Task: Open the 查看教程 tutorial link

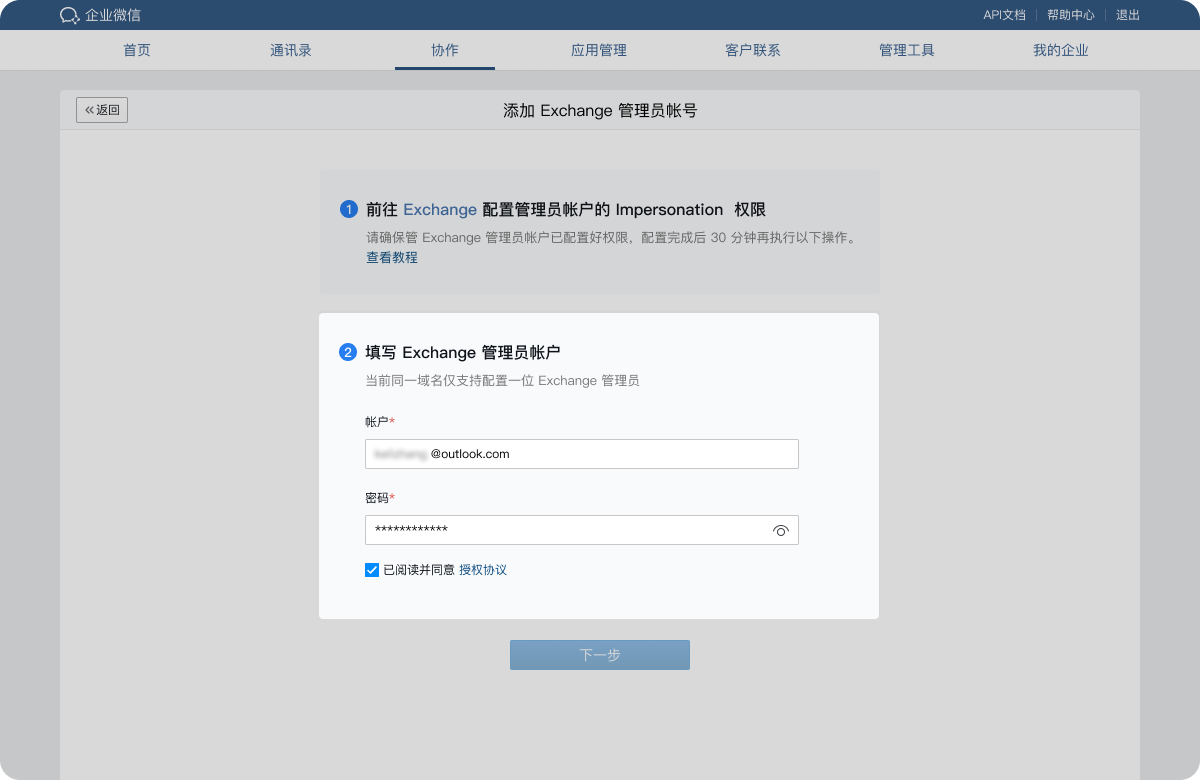Action: (392, 258)
